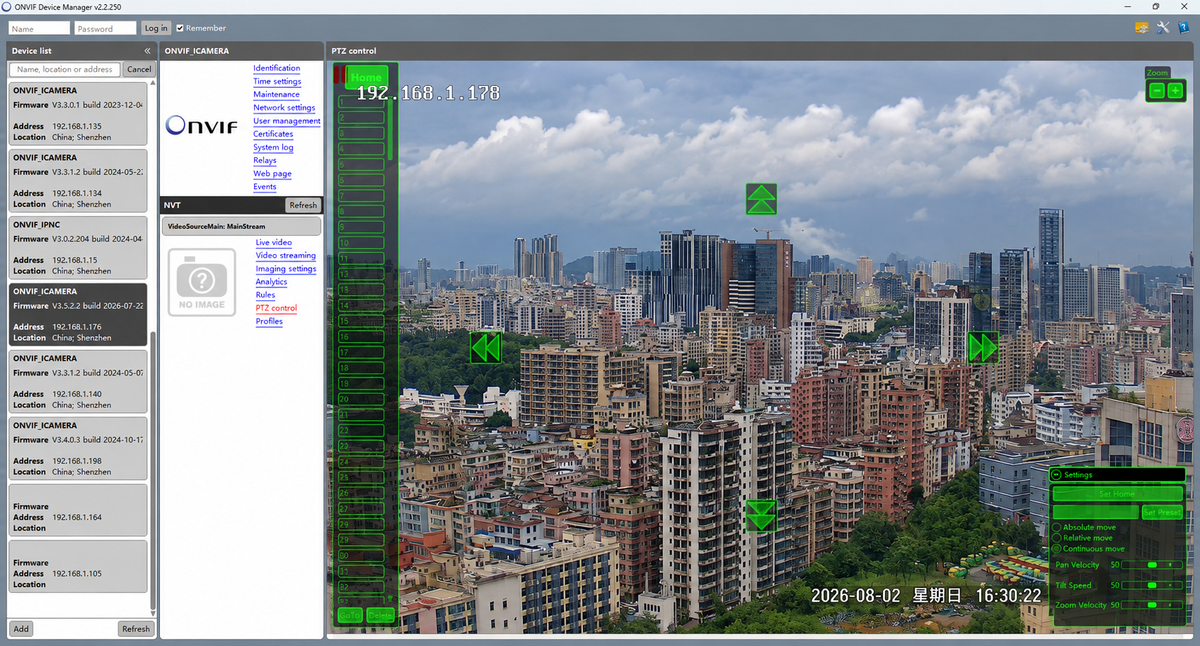1200x646 pixels.
Task: Click the Log in button
Action: (156, 28)
